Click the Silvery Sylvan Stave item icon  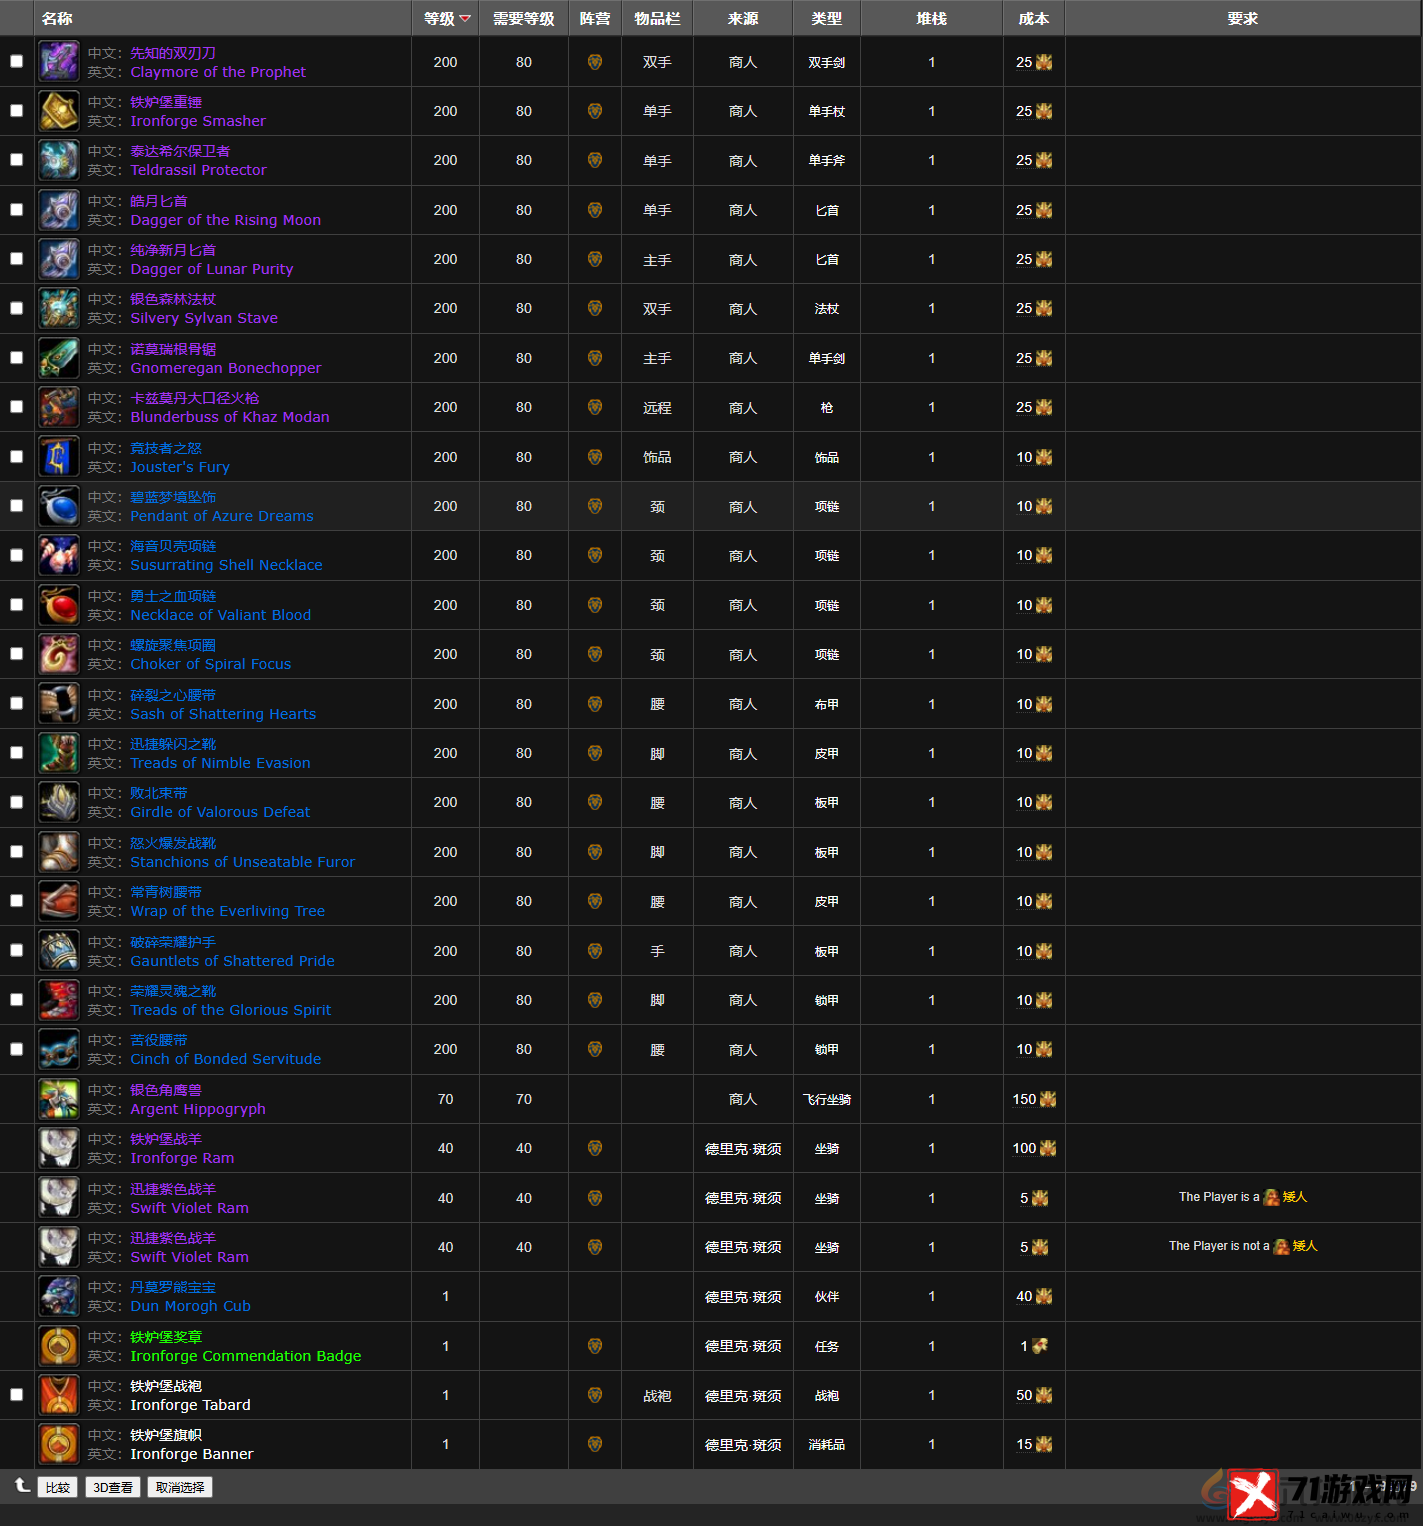(59, 308)
